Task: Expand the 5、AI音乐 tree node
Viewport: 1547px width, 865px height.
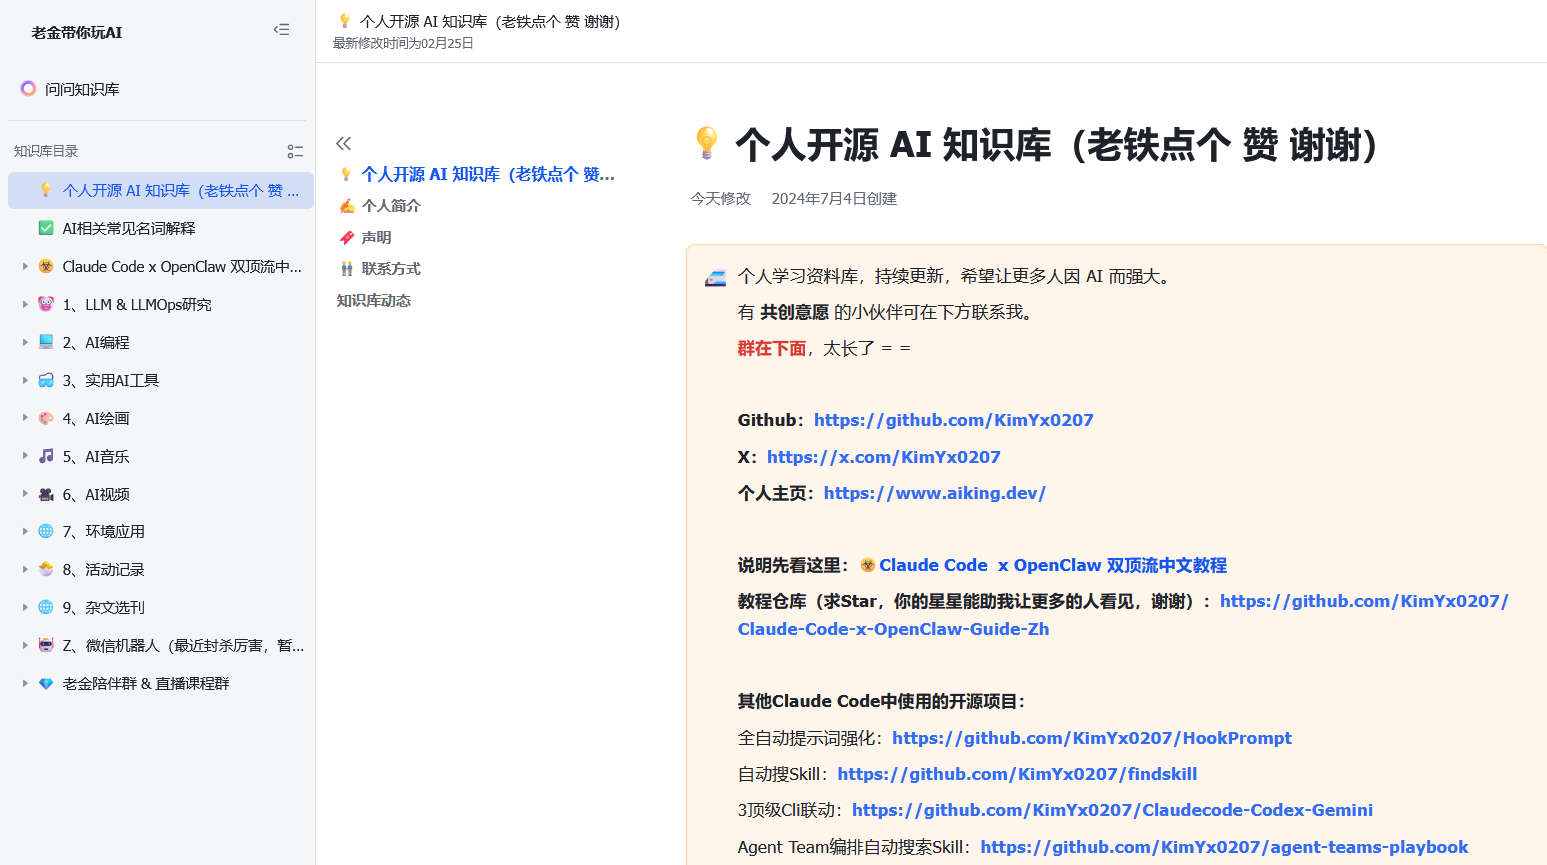Action: (25, 456)
